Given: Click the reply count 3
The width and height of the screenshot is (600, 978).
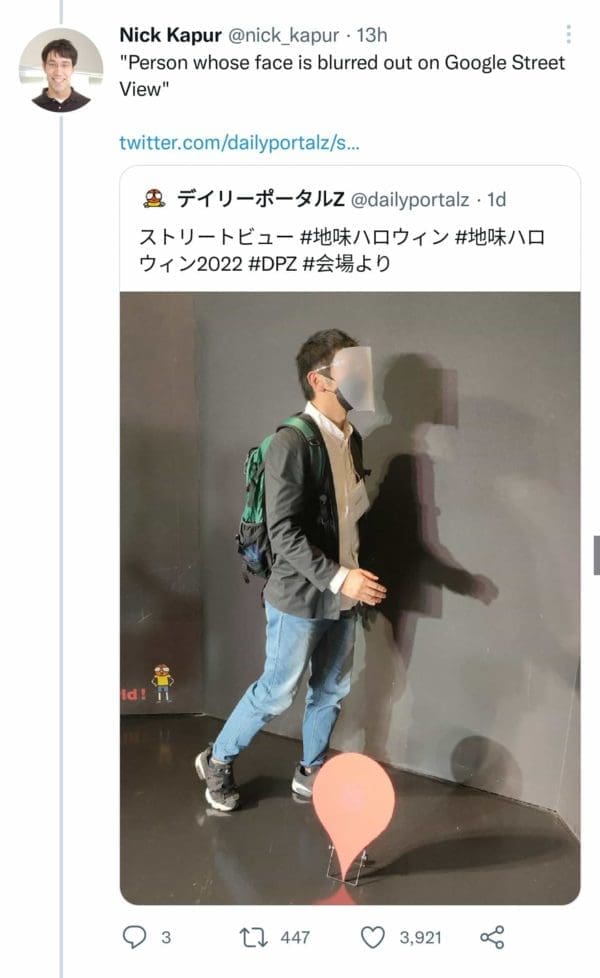Looking at the screenshot, I should 166,937.
